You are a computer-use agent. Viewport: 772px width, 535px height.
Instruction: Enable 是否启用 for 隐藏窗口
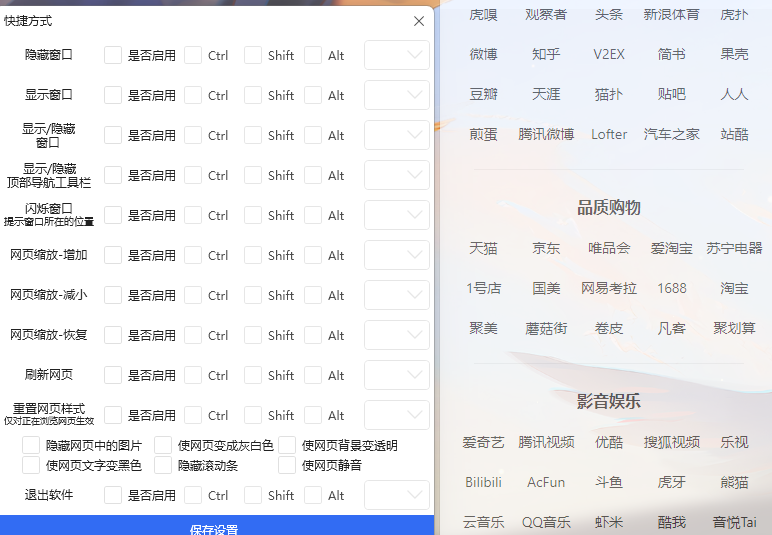113,55
